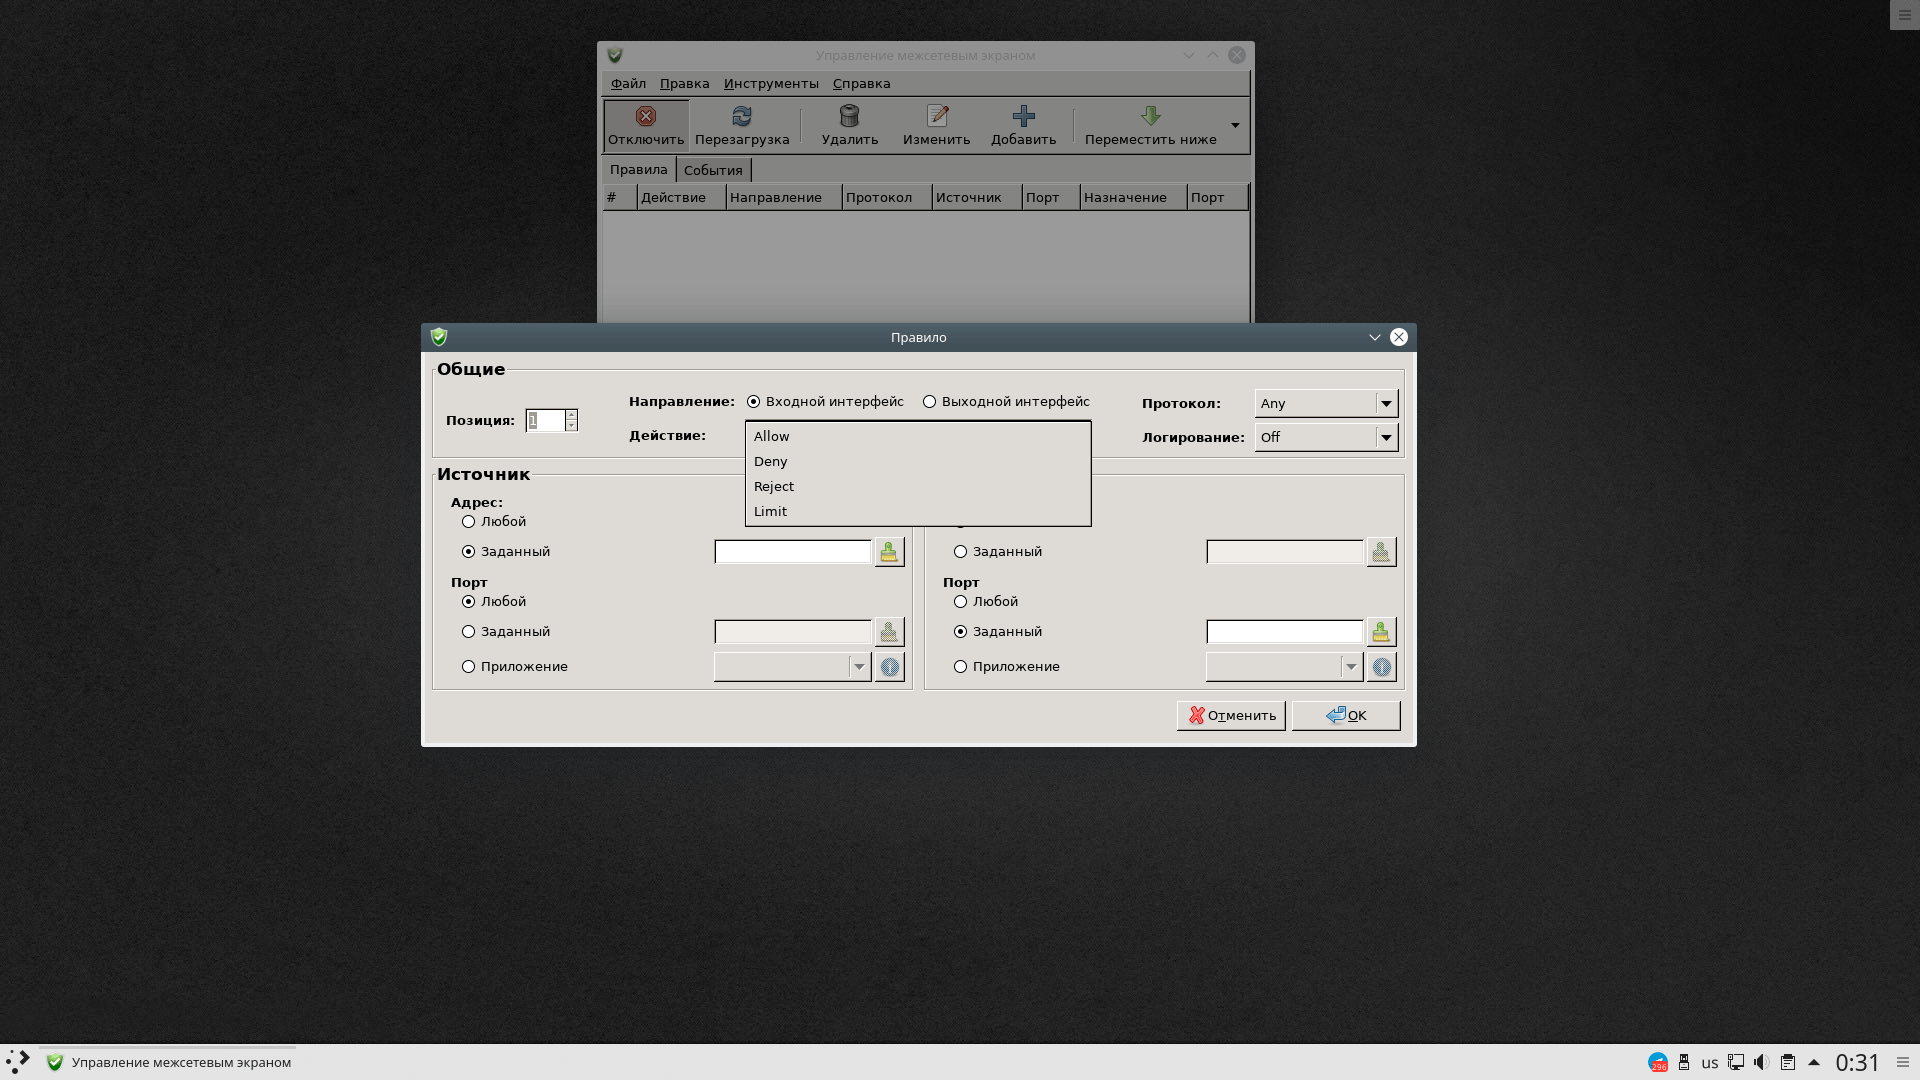Select the Выходной интерфейс radio button

click(930, 402)
